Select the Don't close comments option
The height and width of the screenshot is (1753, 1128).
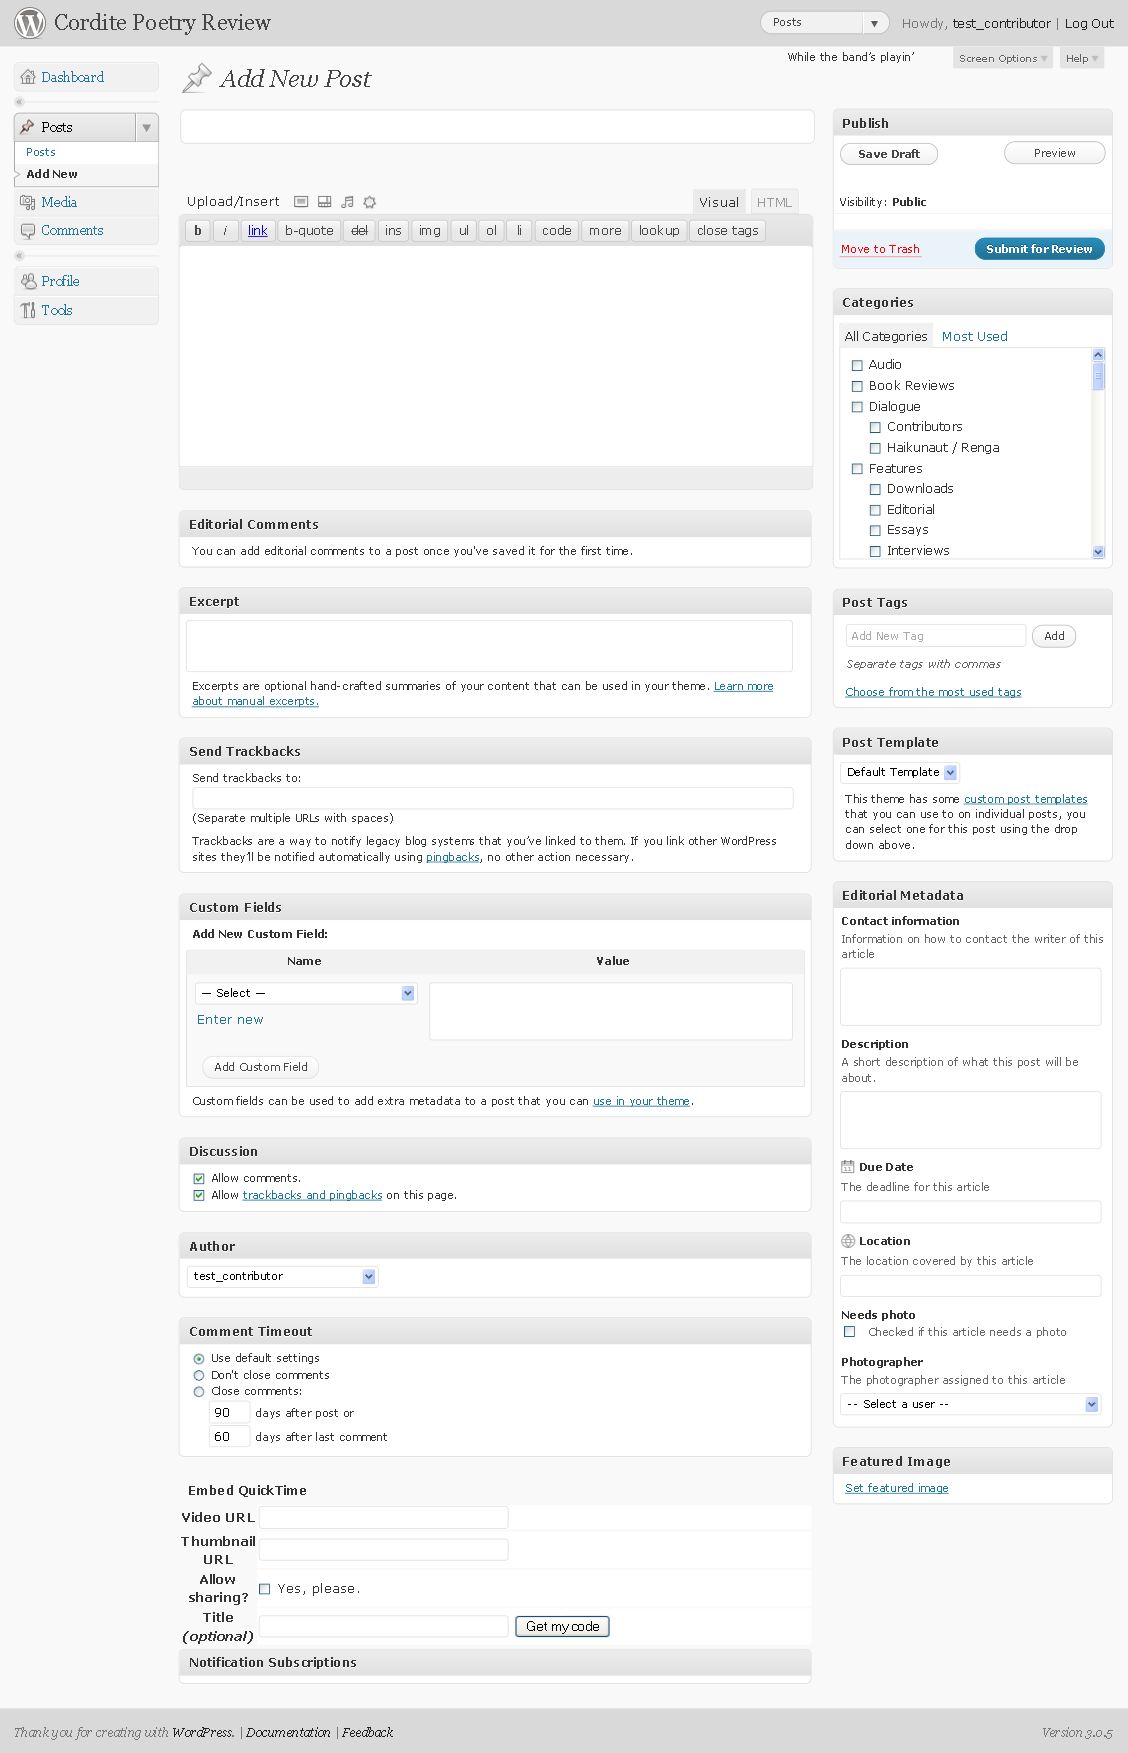[x=199, y=1375]
